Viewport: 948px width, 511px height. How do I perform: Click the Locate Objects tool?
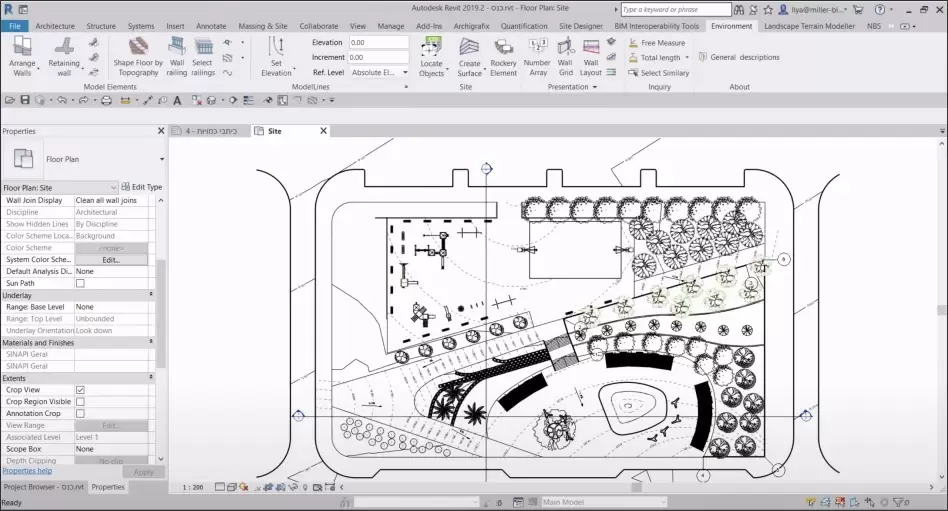(431, 56)
